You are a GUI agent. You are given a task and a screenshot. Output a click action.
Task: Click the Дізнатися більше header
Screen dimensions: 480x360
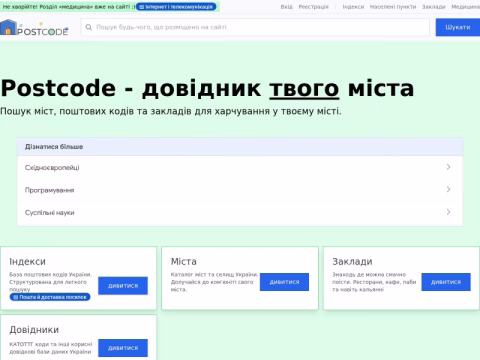pyautogui.click(x=240, y=147)
